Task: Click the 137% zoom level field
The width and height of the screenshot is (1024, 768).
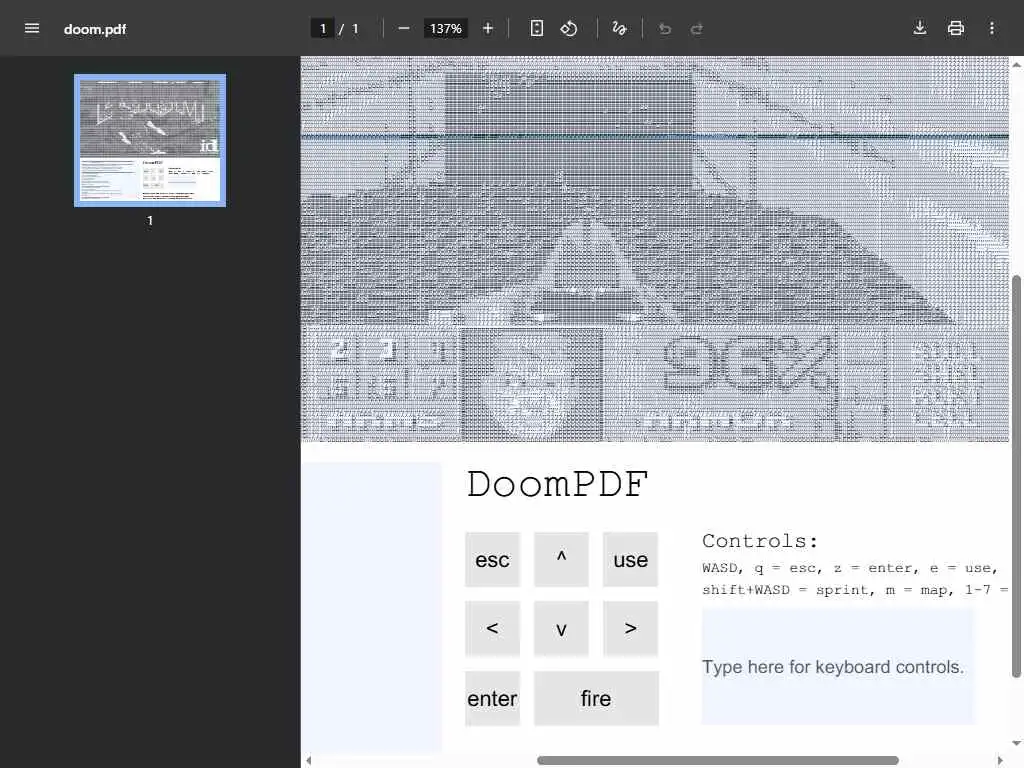Action: coord(445,29)
